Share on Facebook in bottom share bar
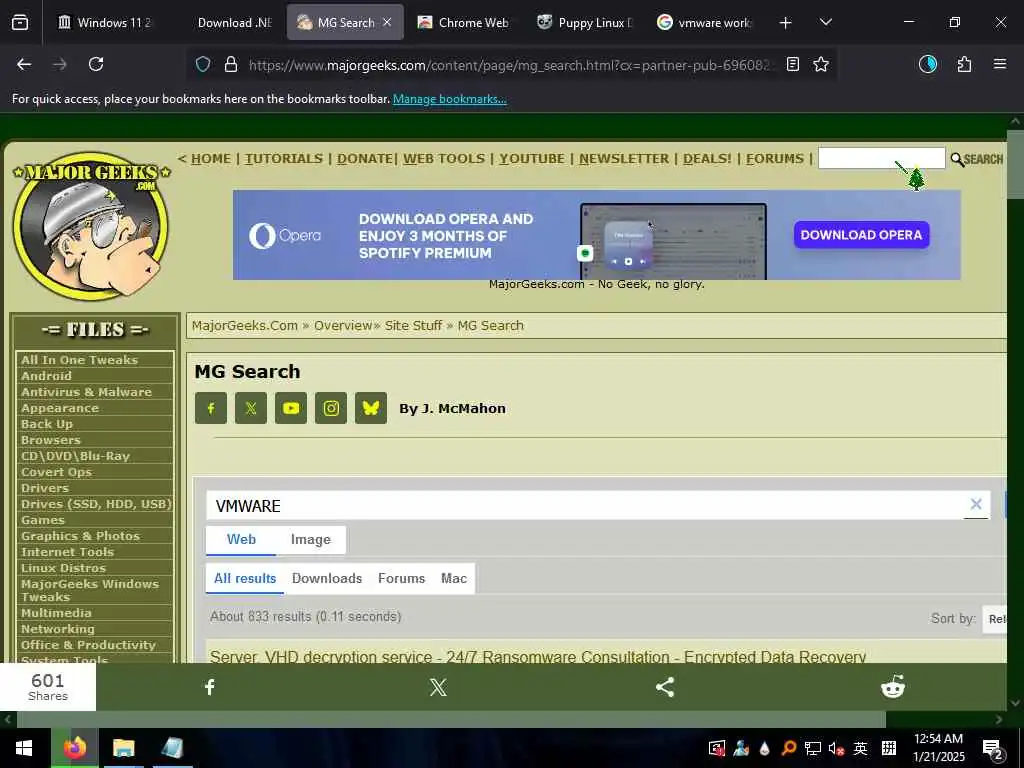 click(x=210, y=687)
